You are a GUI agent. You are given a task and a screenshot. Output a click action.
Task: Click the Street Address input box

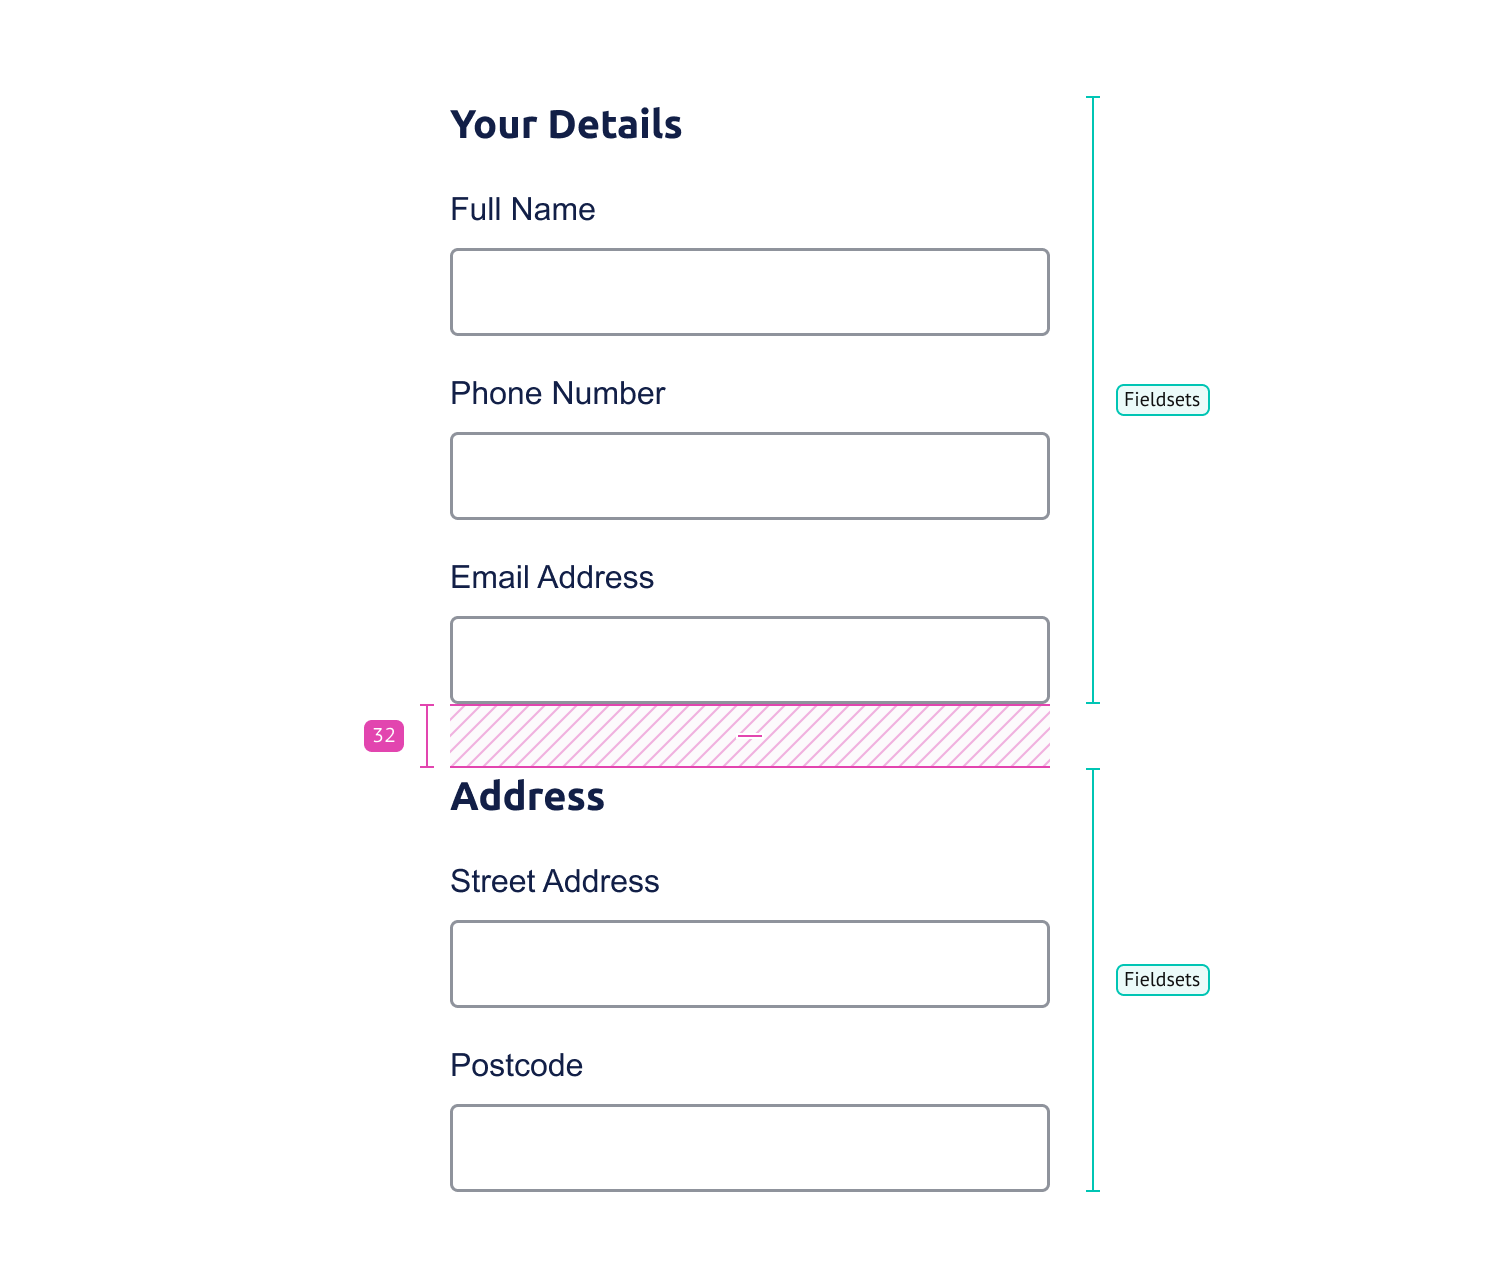750,964
